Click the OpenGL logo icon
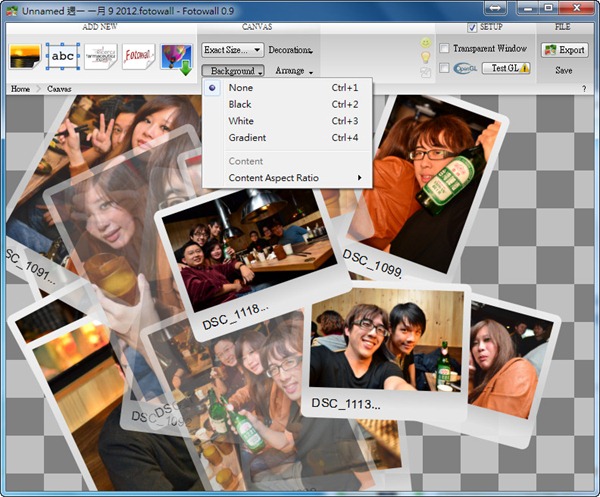 click(465, 68)
